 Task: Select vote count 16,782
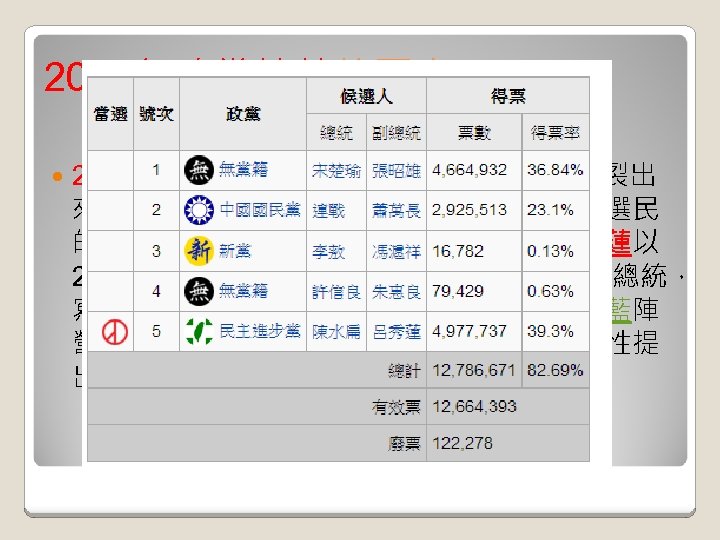click(458, 251)
